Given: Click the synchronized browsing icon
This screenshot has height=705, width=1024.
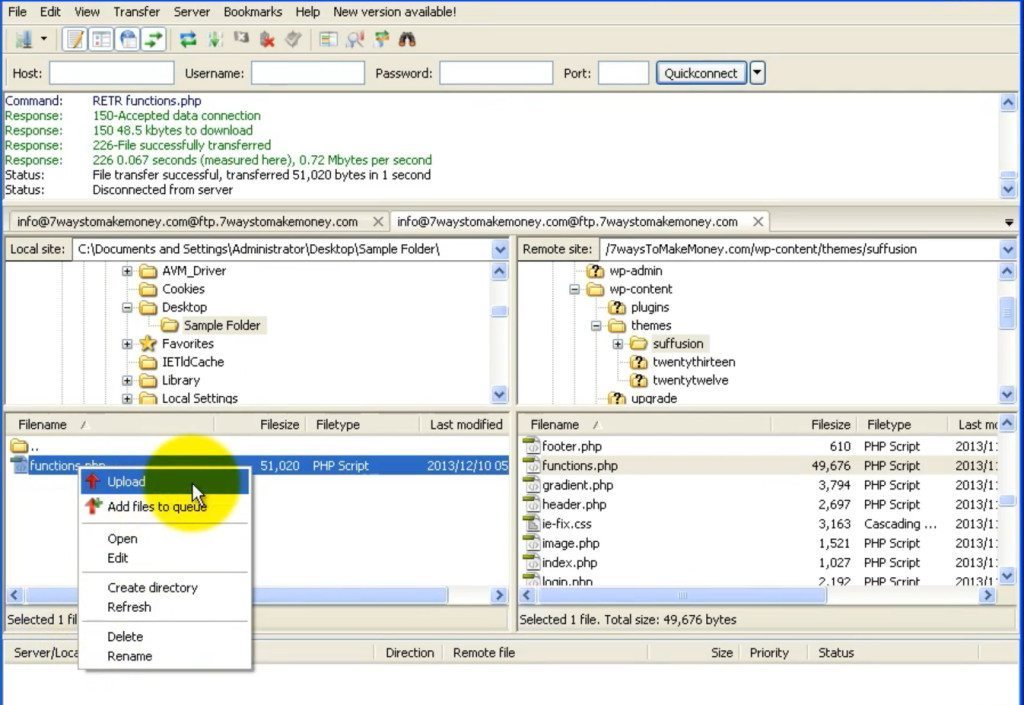Looking at the screenshot, I should 381,40.
